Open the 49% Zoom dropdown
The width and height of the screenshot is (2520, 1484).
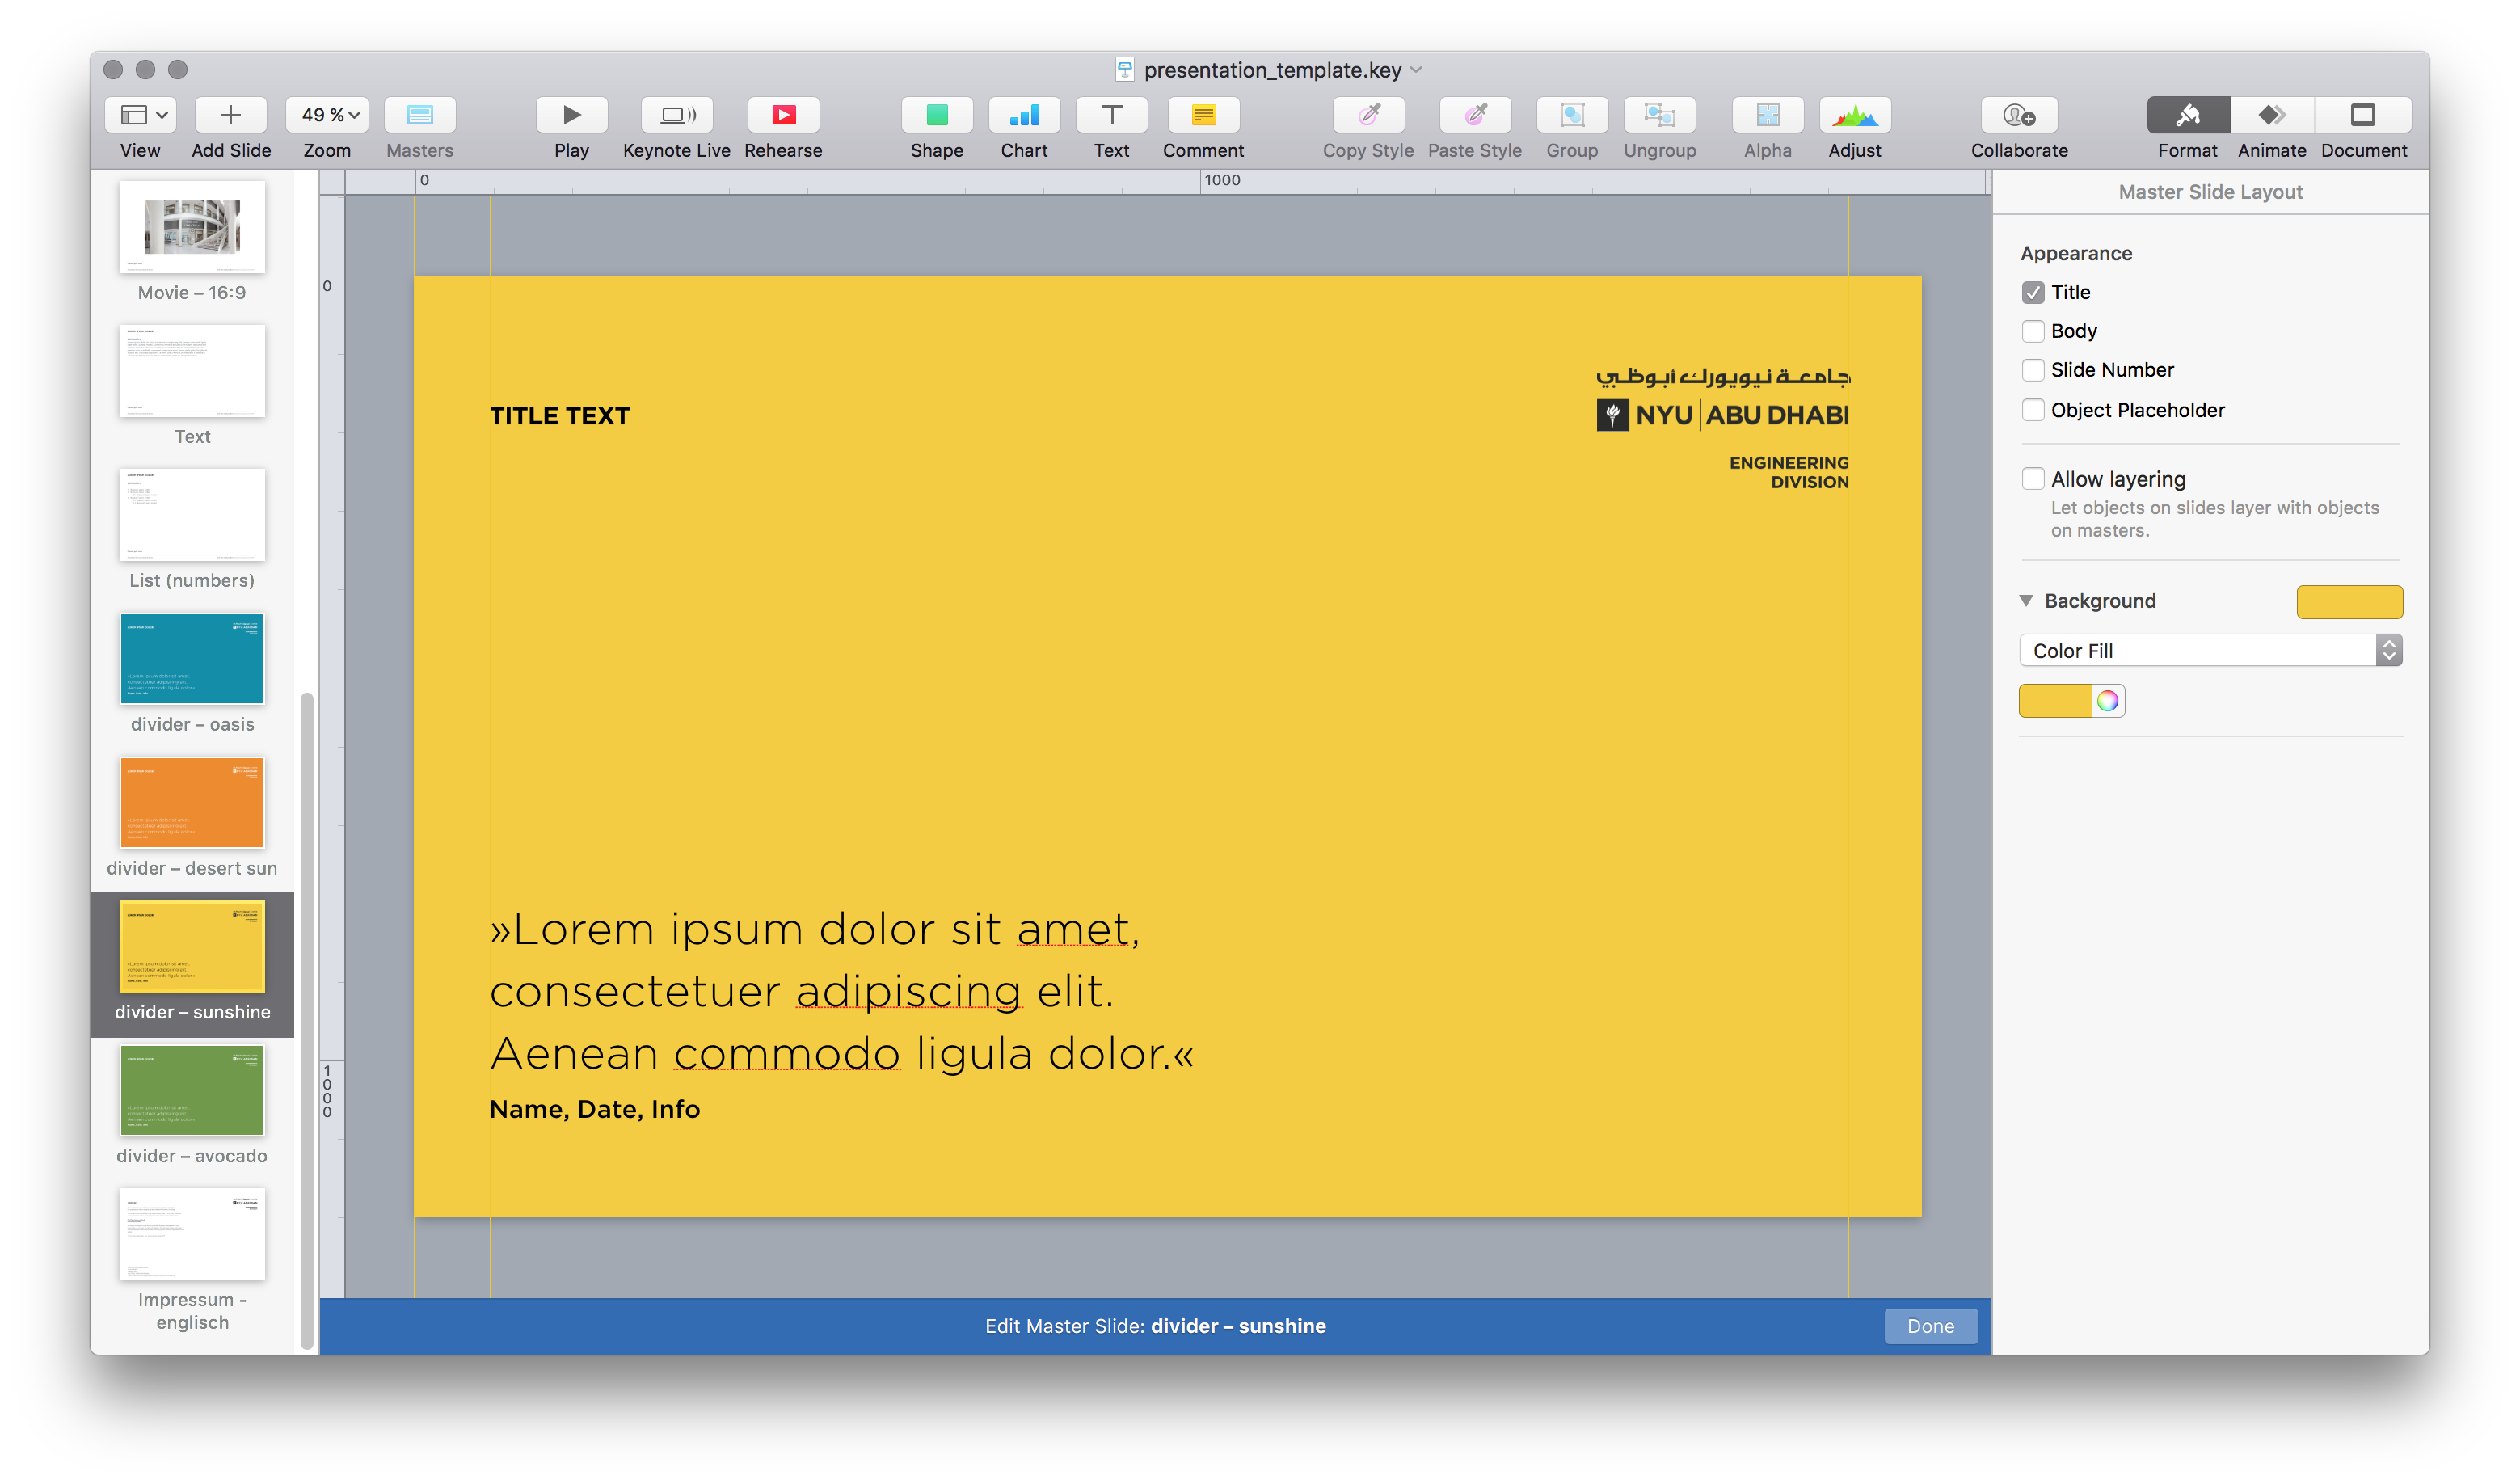[327, 115]
